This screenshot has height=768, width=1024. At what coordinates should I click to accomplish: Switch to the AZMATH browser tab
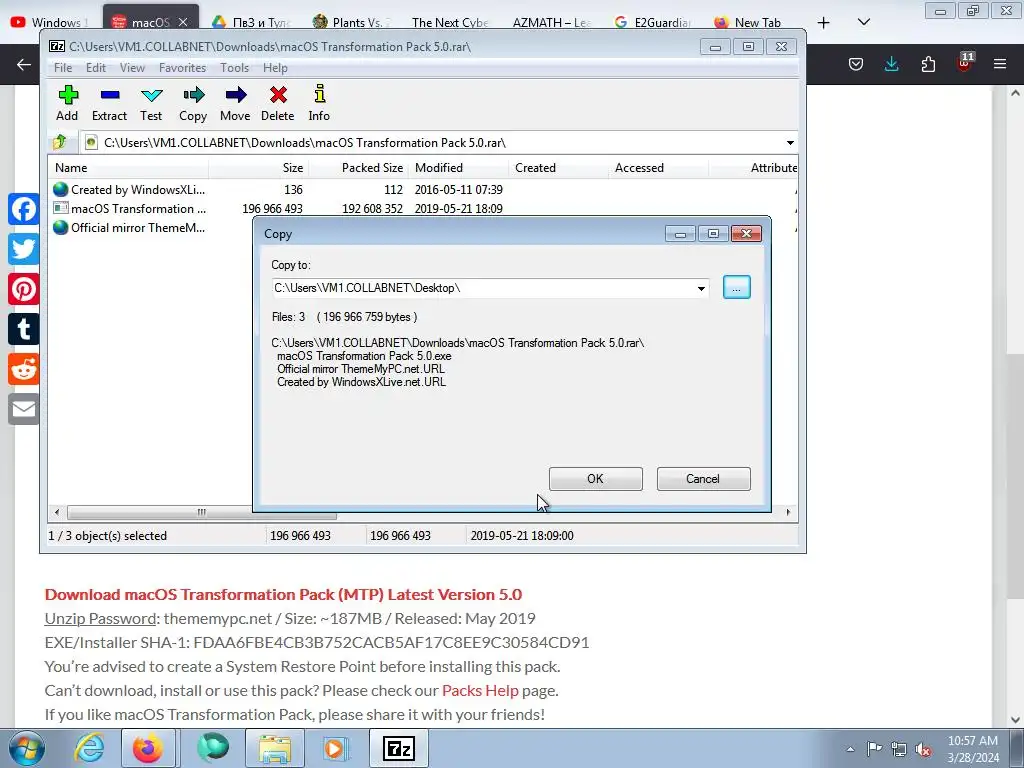552,22
